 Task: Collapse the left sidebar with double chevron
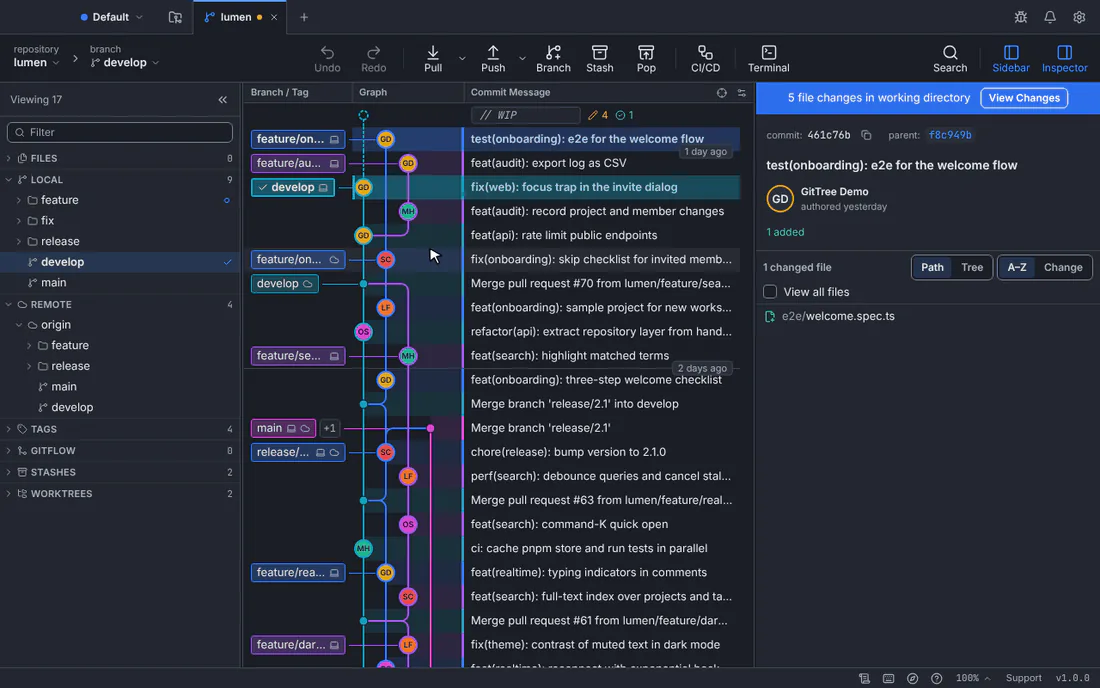tap(222, 100)
